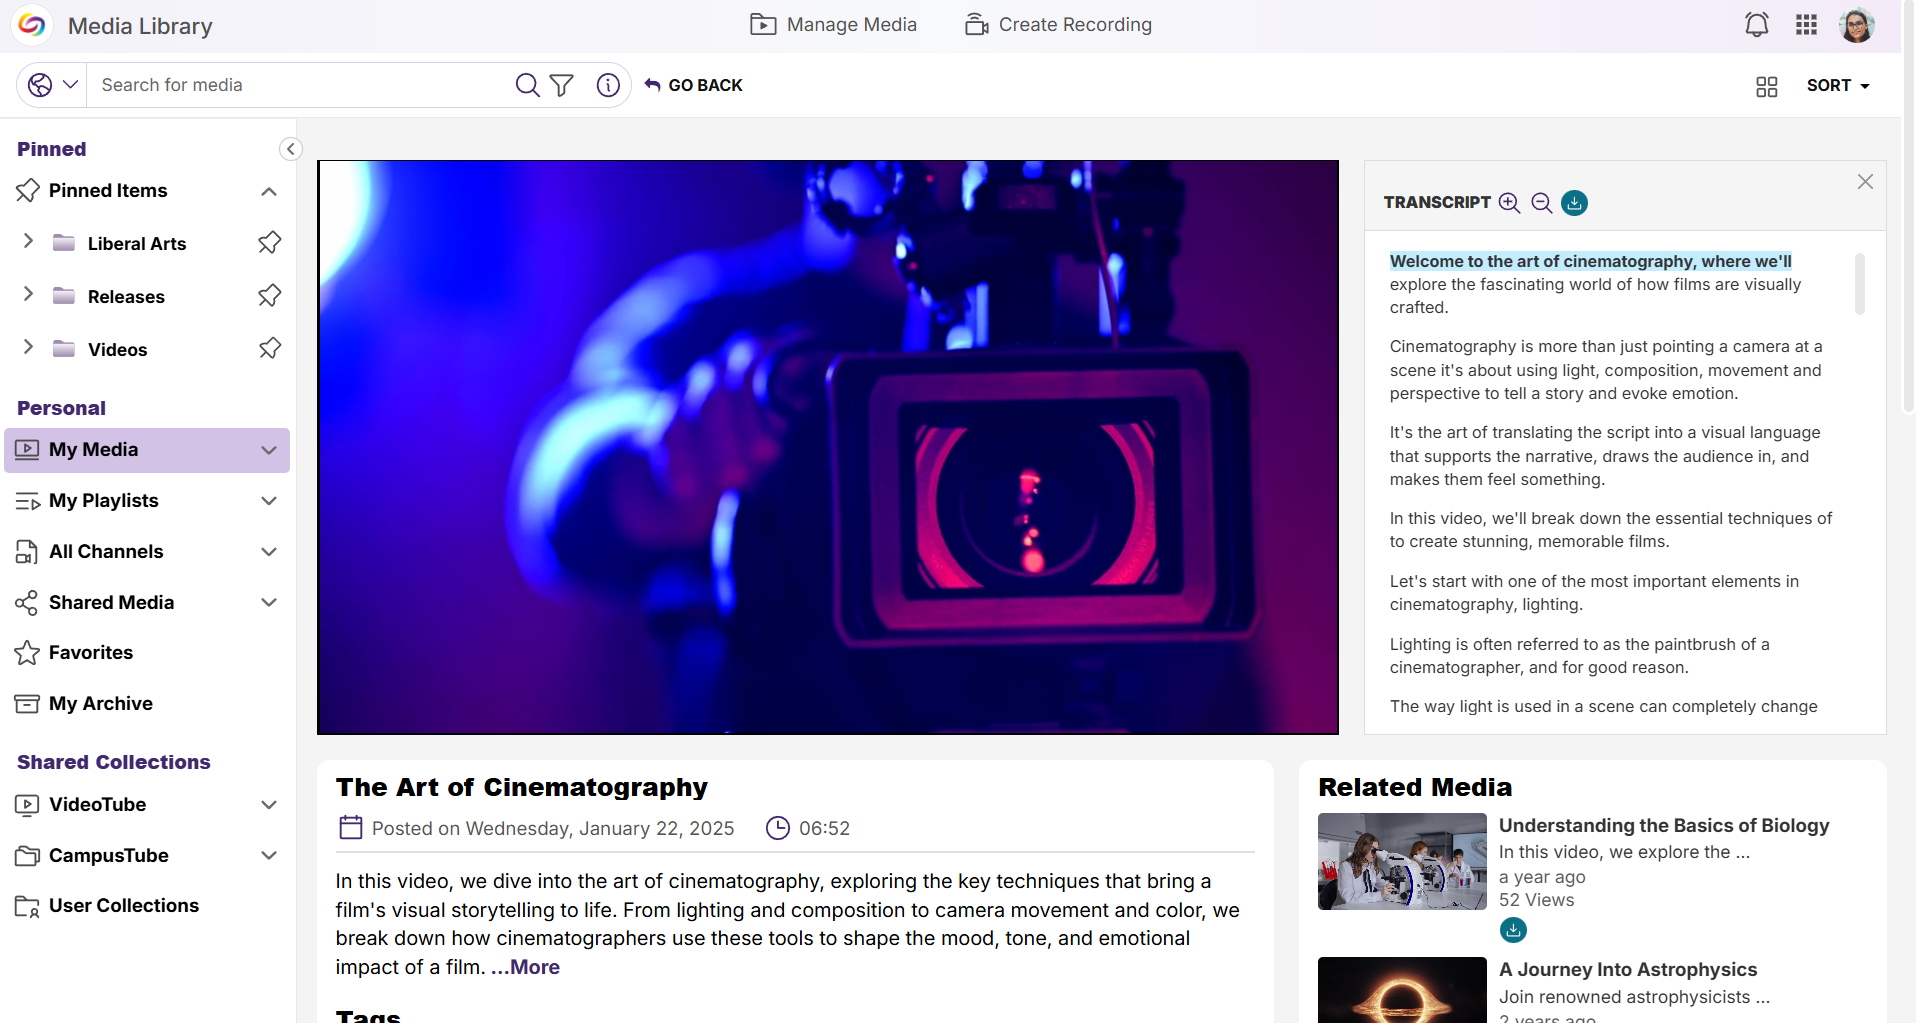Open All Channels
Screen dimensions: 1916x1023
(x=106, y=552)
